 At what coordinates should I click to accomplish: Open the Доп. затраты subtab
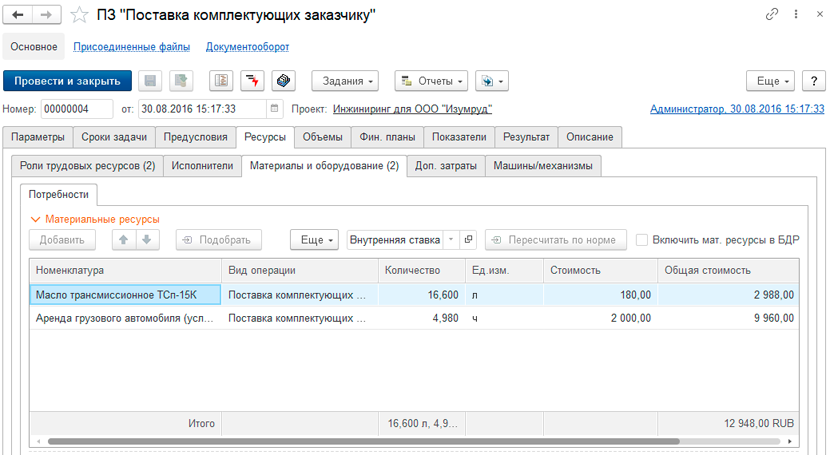(x=446, y=166)
